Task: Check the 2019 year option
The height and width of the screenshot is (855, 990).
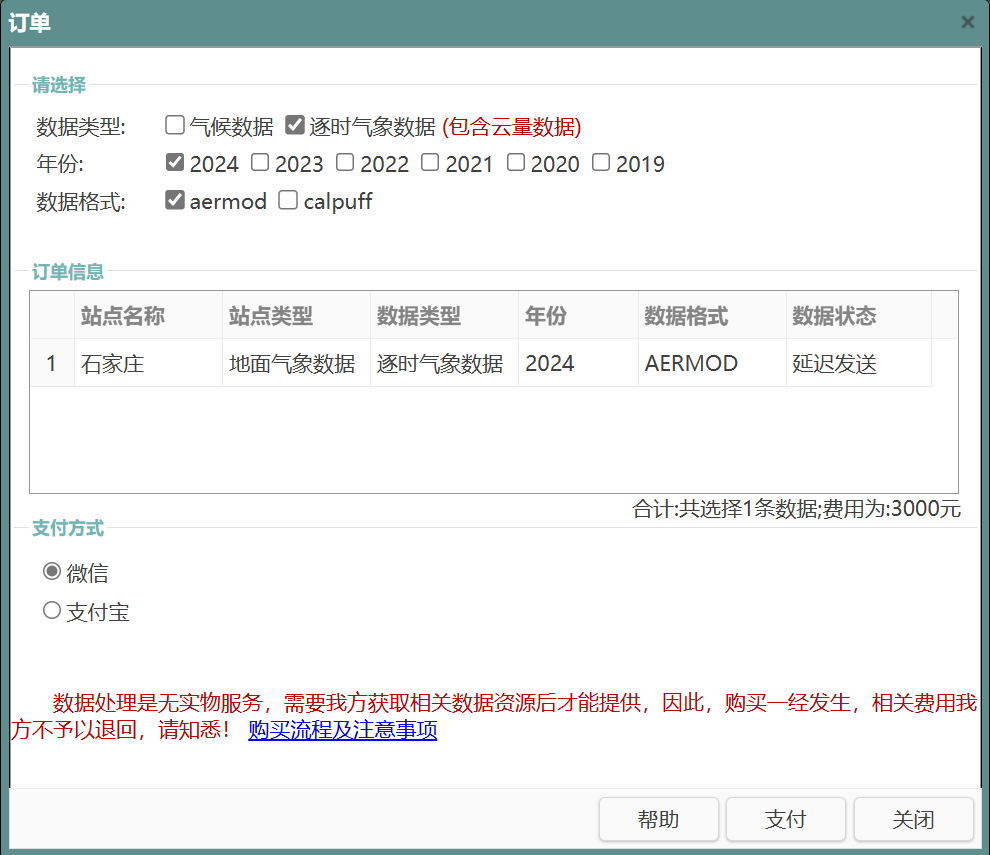Action: tap(601, 163)
